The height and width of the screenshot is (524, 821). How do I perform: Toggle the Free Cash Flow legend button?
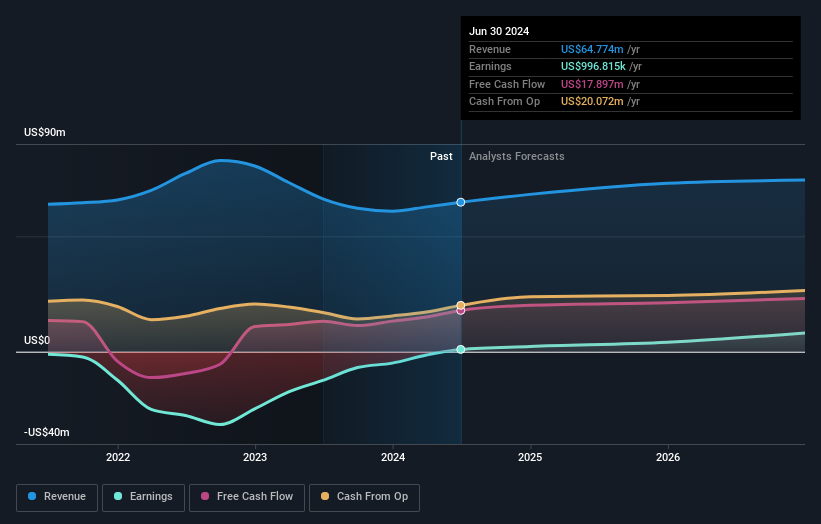tap(247, 497)
